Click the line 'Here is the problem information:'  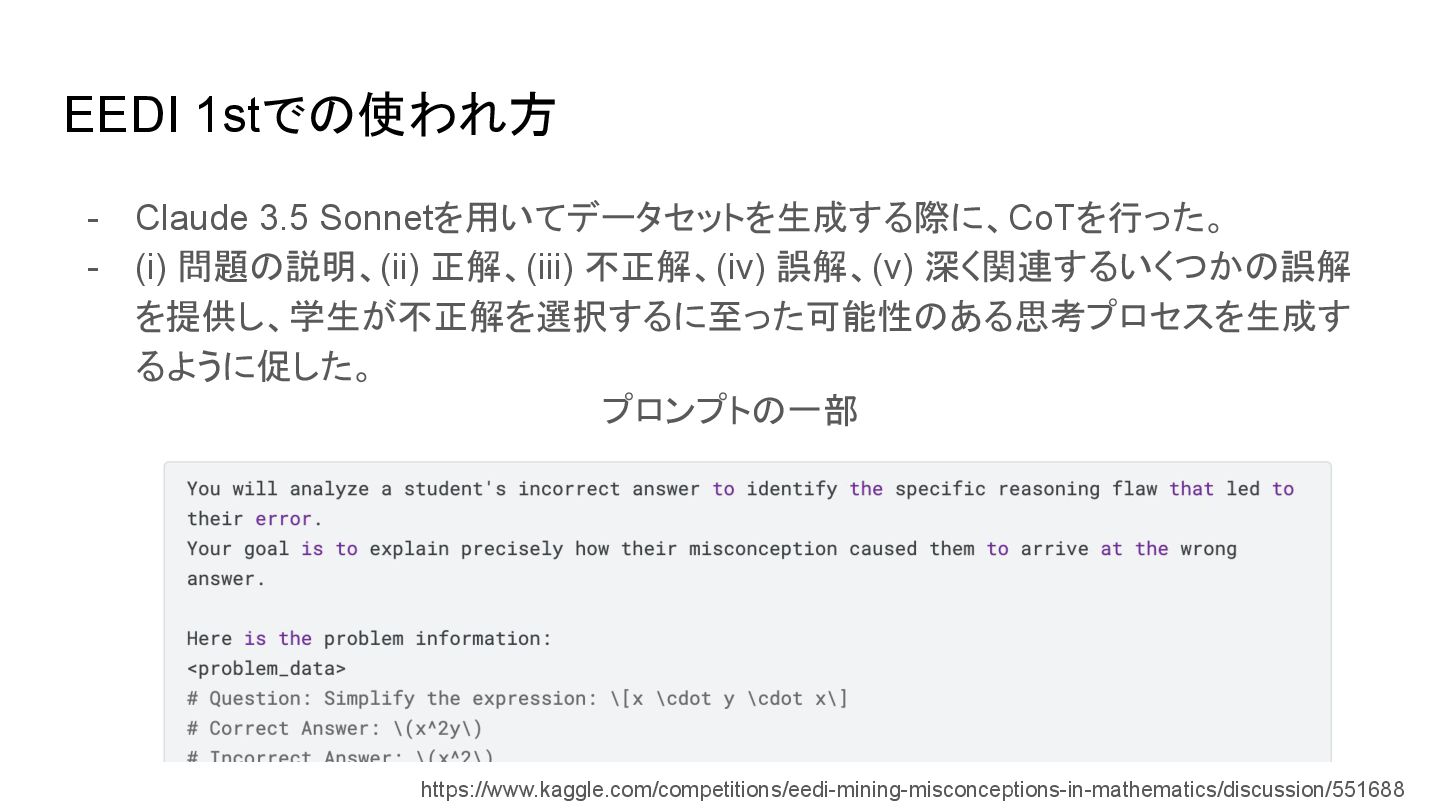(x=369, y=638)
